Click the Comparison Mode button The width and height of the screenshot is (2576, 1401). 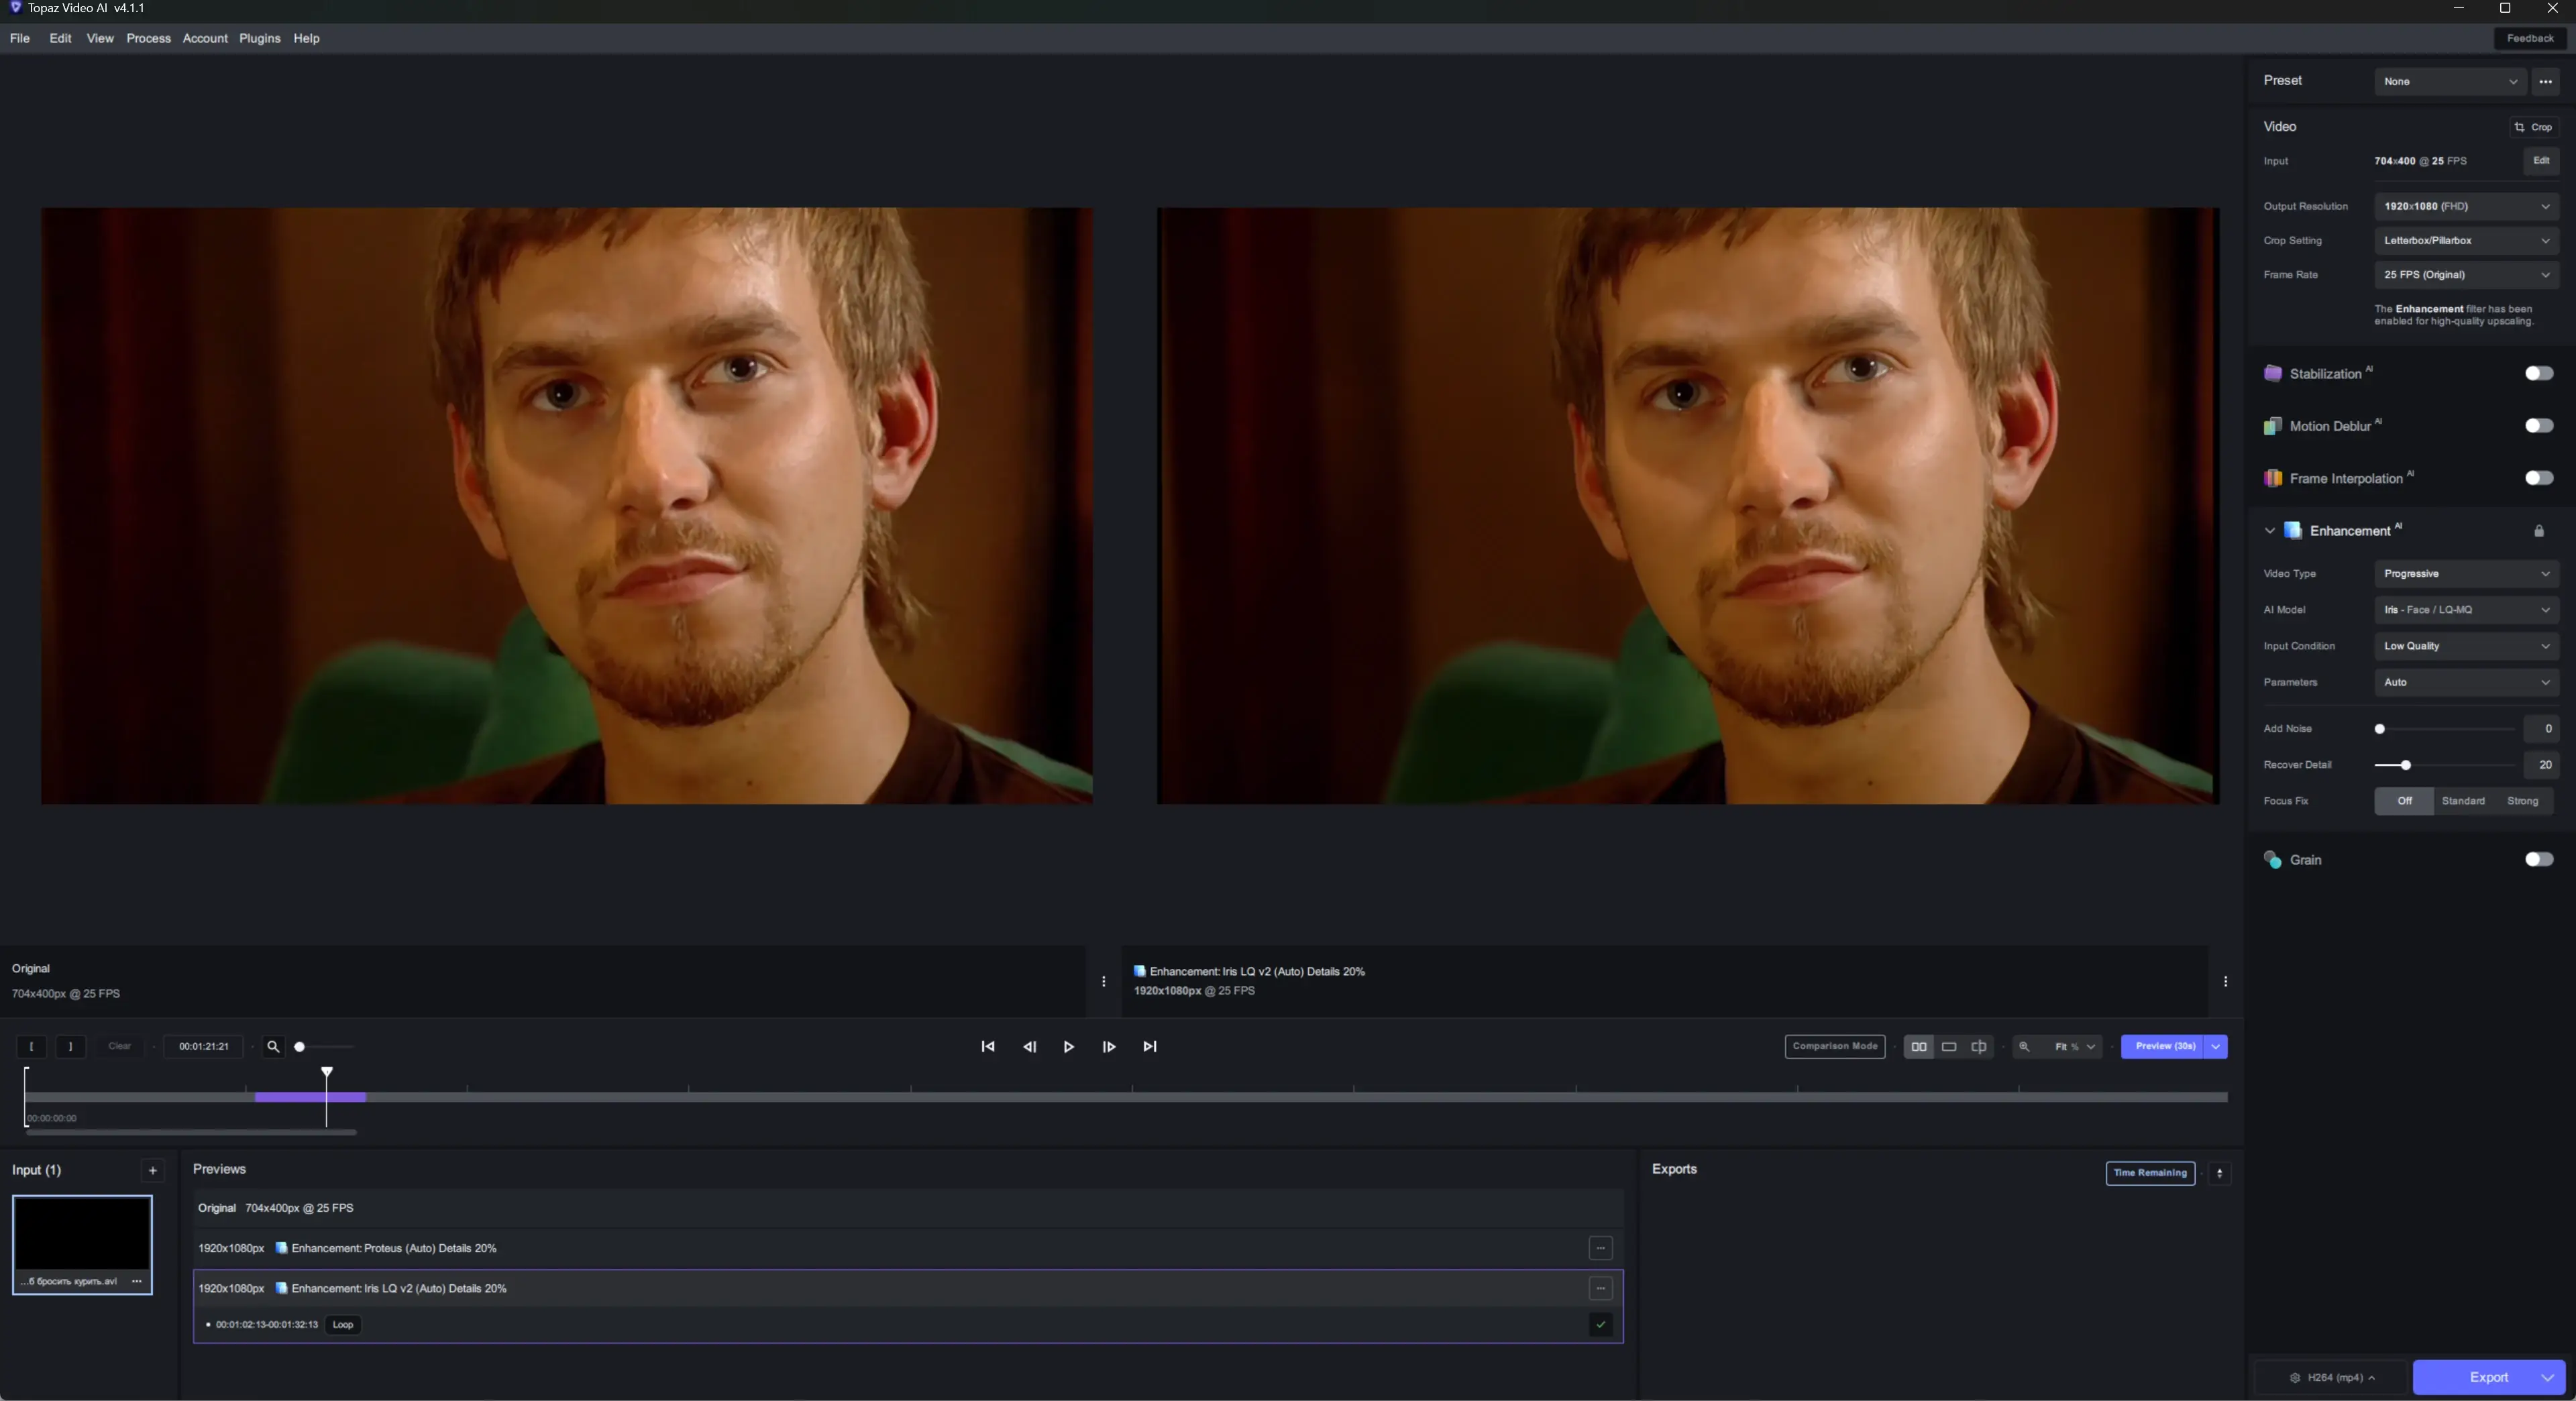coord(1834,1047)
